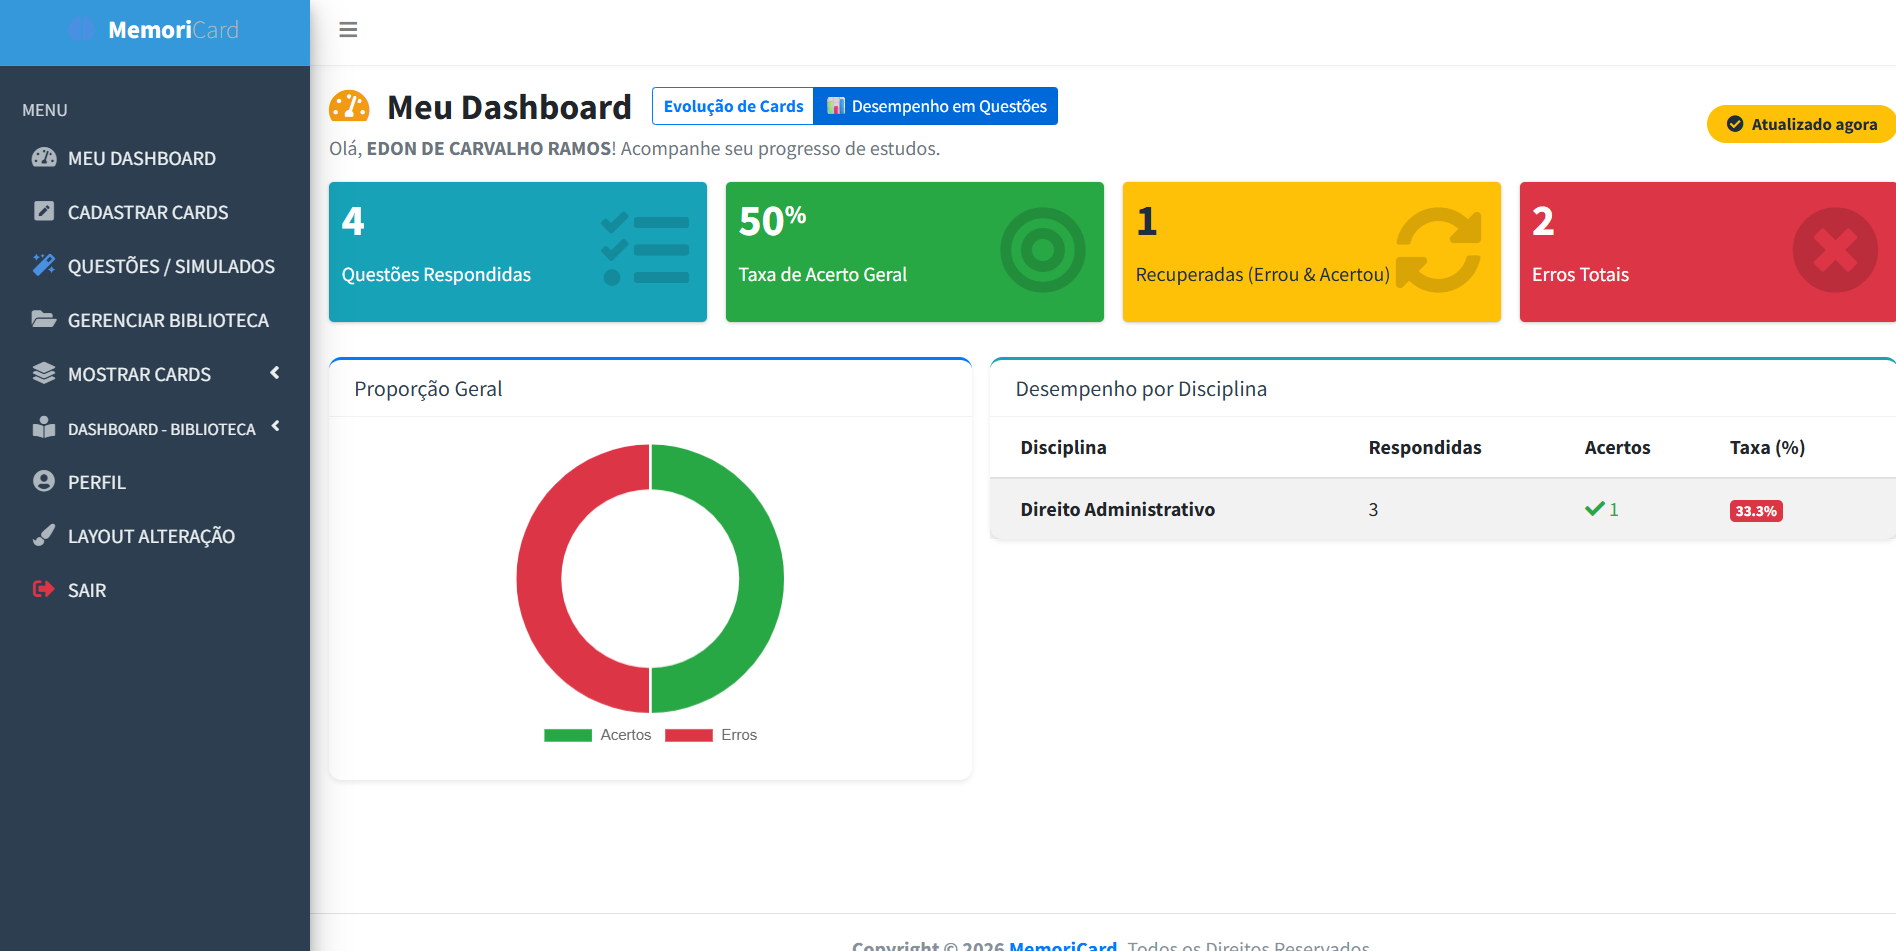Click the orange dashboard icon beside title
1896x951 pixels.
pos(350,107)
